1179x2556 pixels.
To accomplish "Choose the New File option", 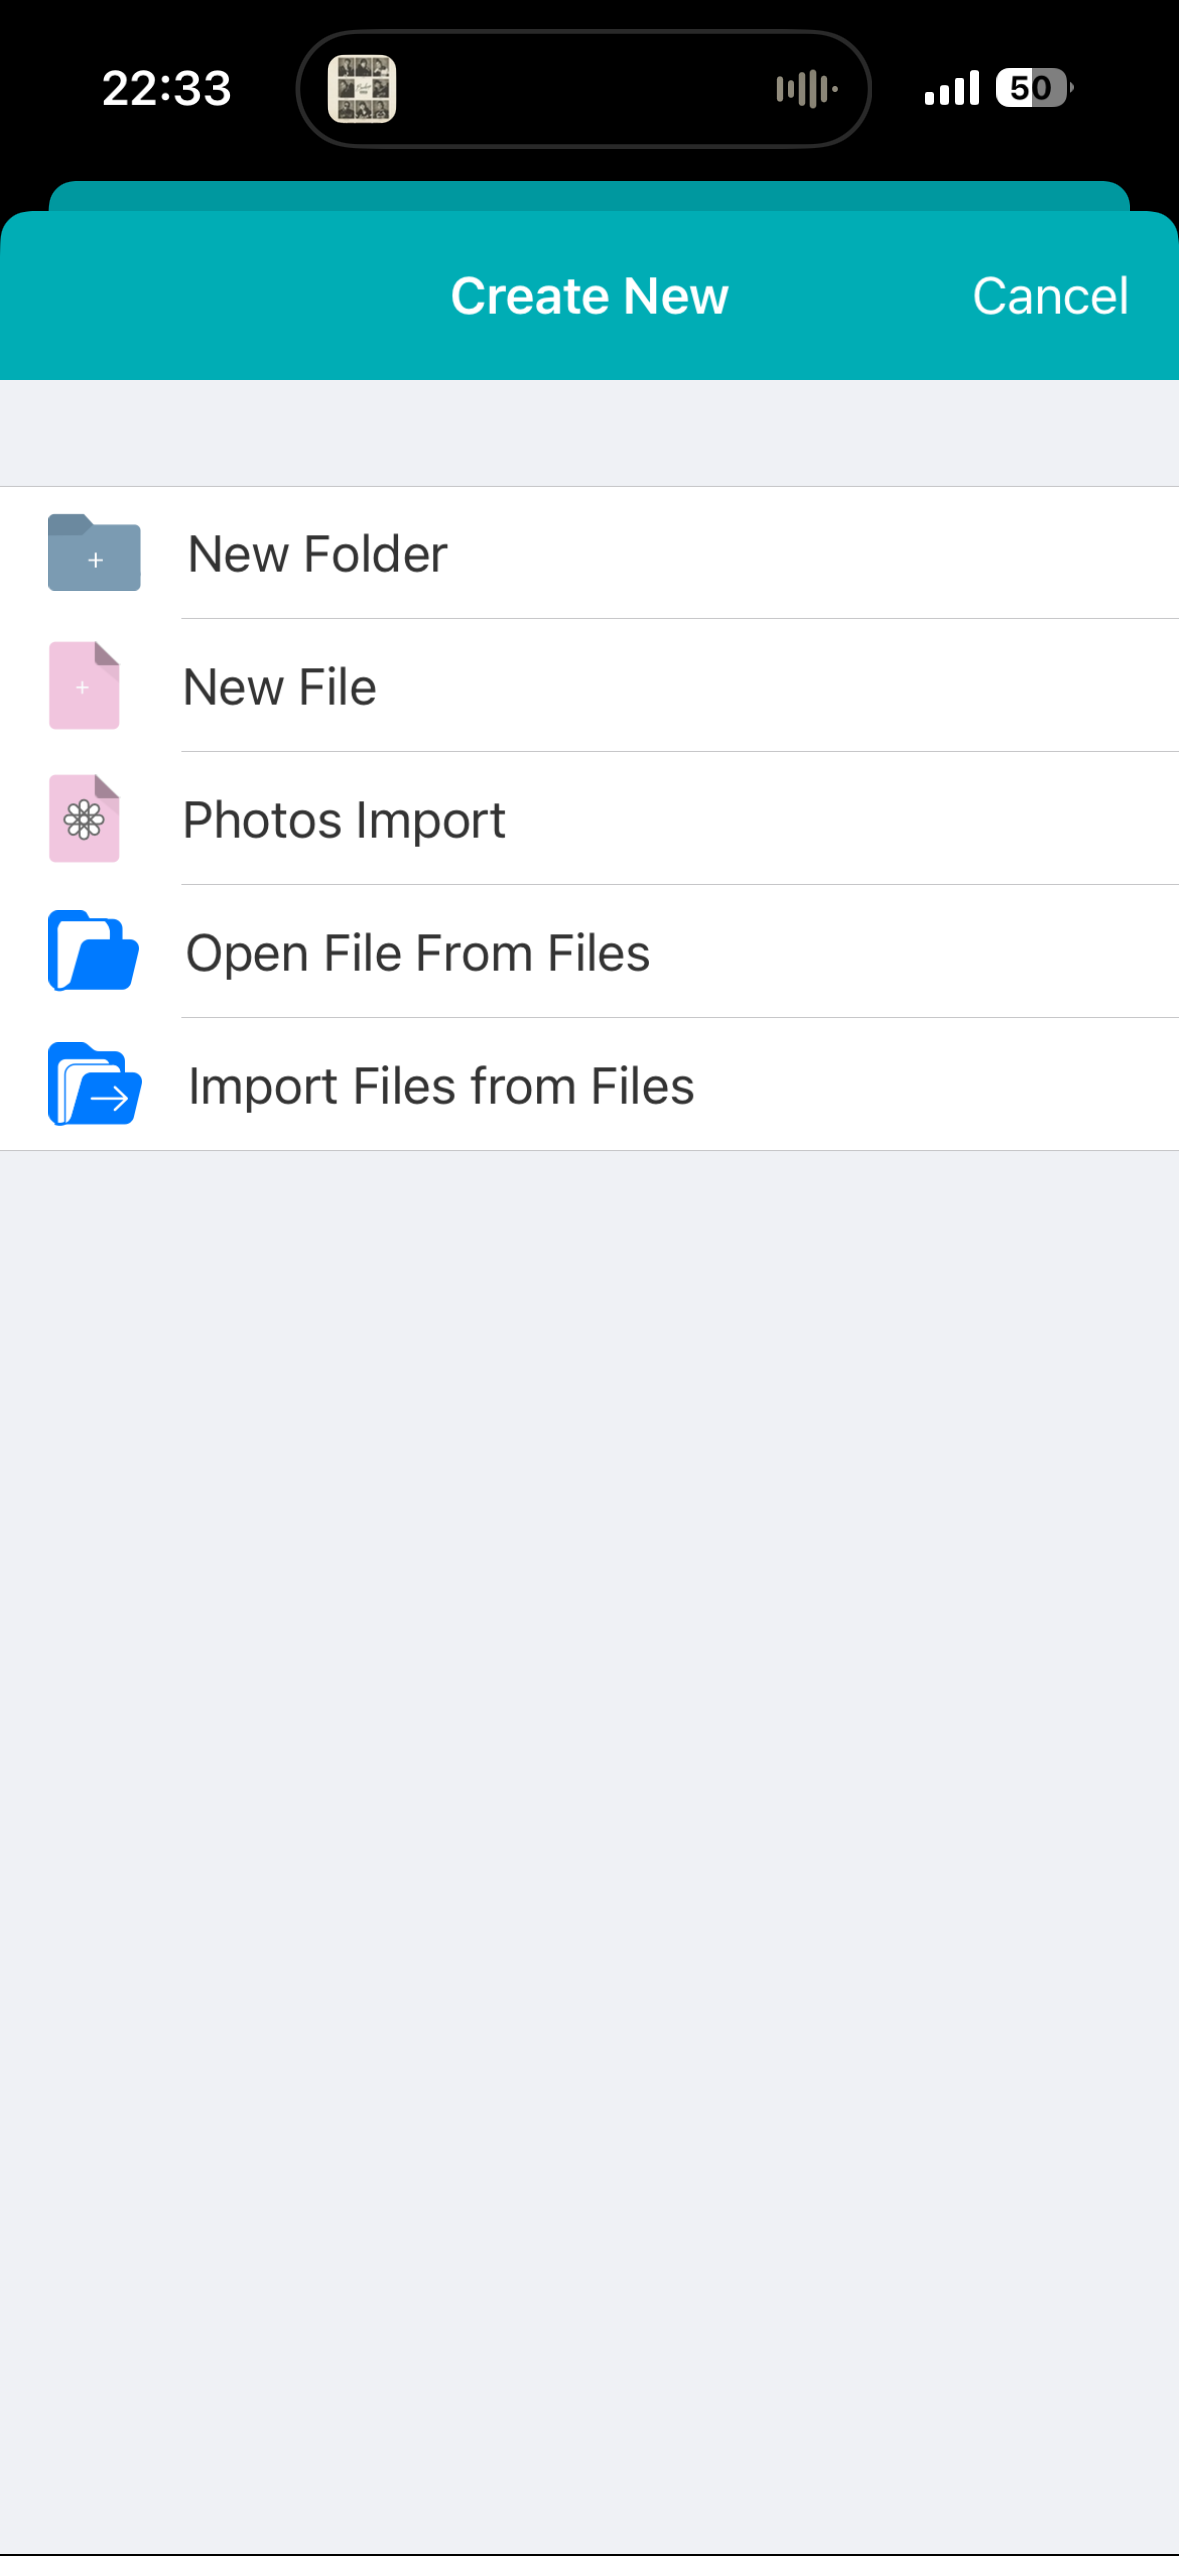I will (x=280, y=687).
